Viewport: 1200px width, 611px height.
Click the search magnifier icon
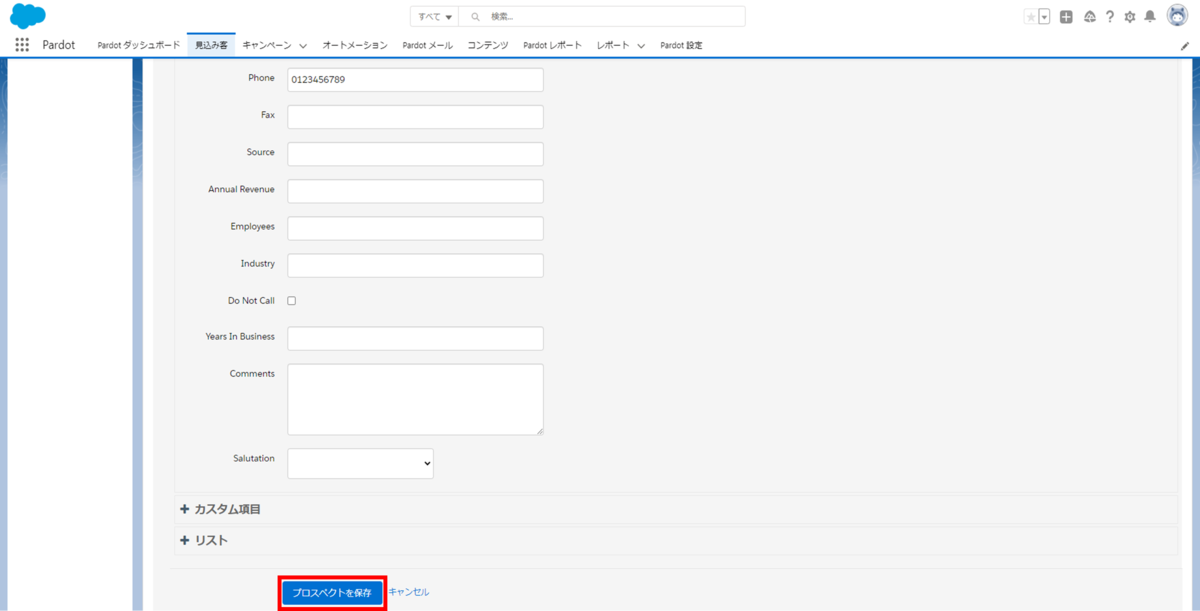click(x=475, y=17)
